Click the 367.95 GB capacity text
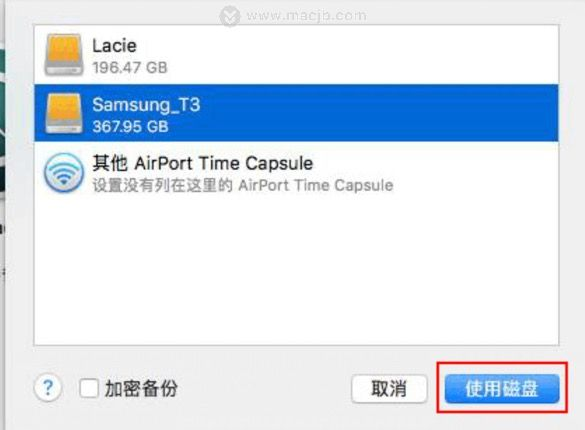 click(130, 126)
